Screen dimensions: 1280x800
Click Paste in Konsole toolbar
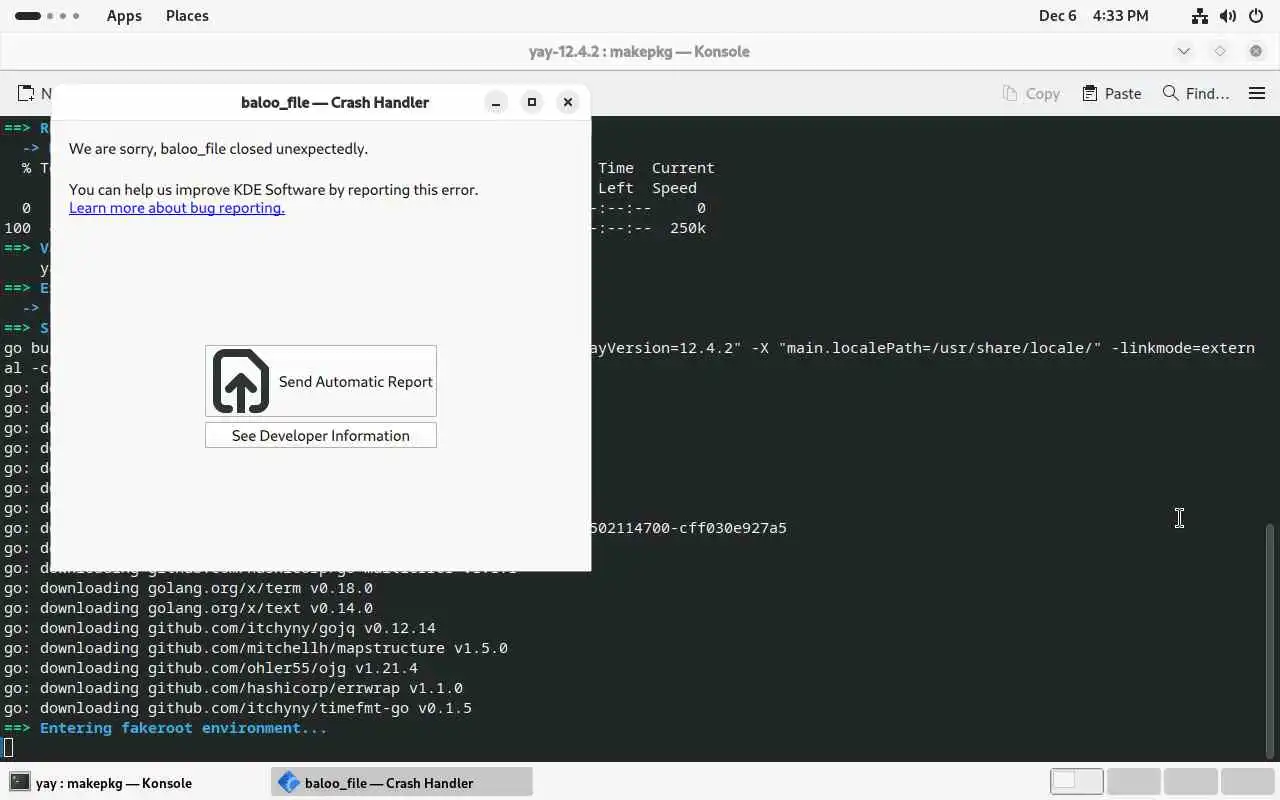1112,93
